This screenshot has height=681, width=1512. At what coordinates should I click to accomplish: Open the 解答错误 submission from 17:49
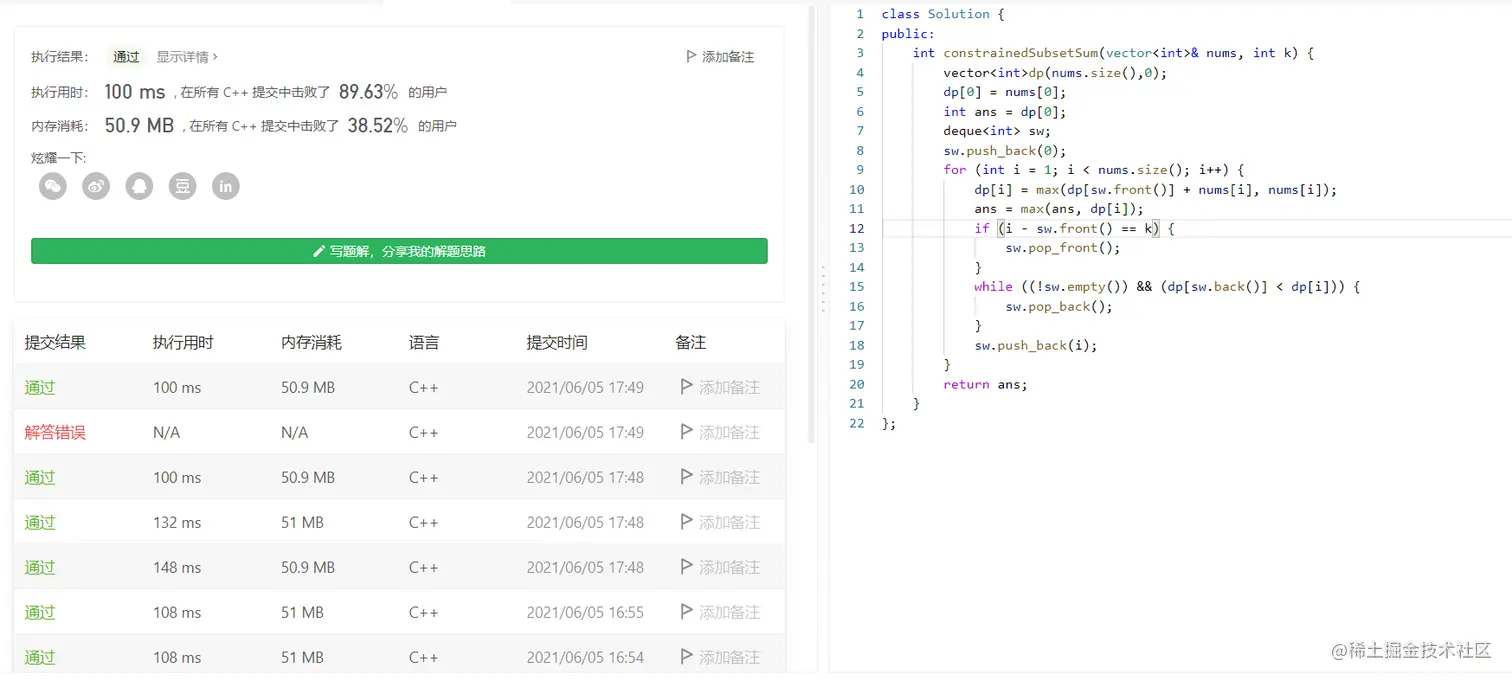tap(55, 432)
